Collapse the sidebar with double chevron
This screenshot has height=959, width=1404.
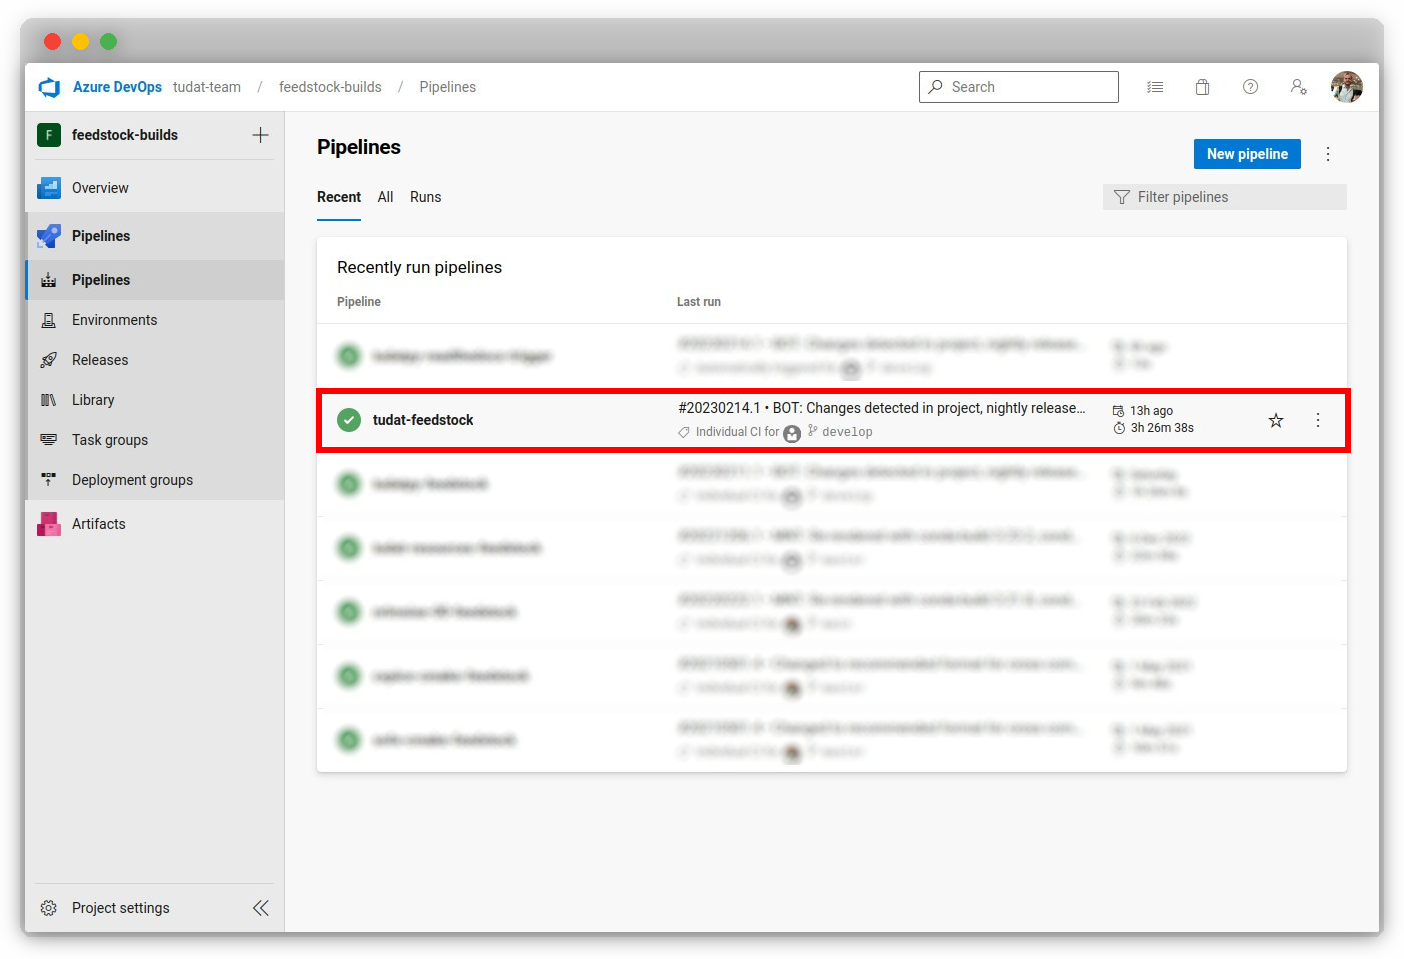click(260, 908)
